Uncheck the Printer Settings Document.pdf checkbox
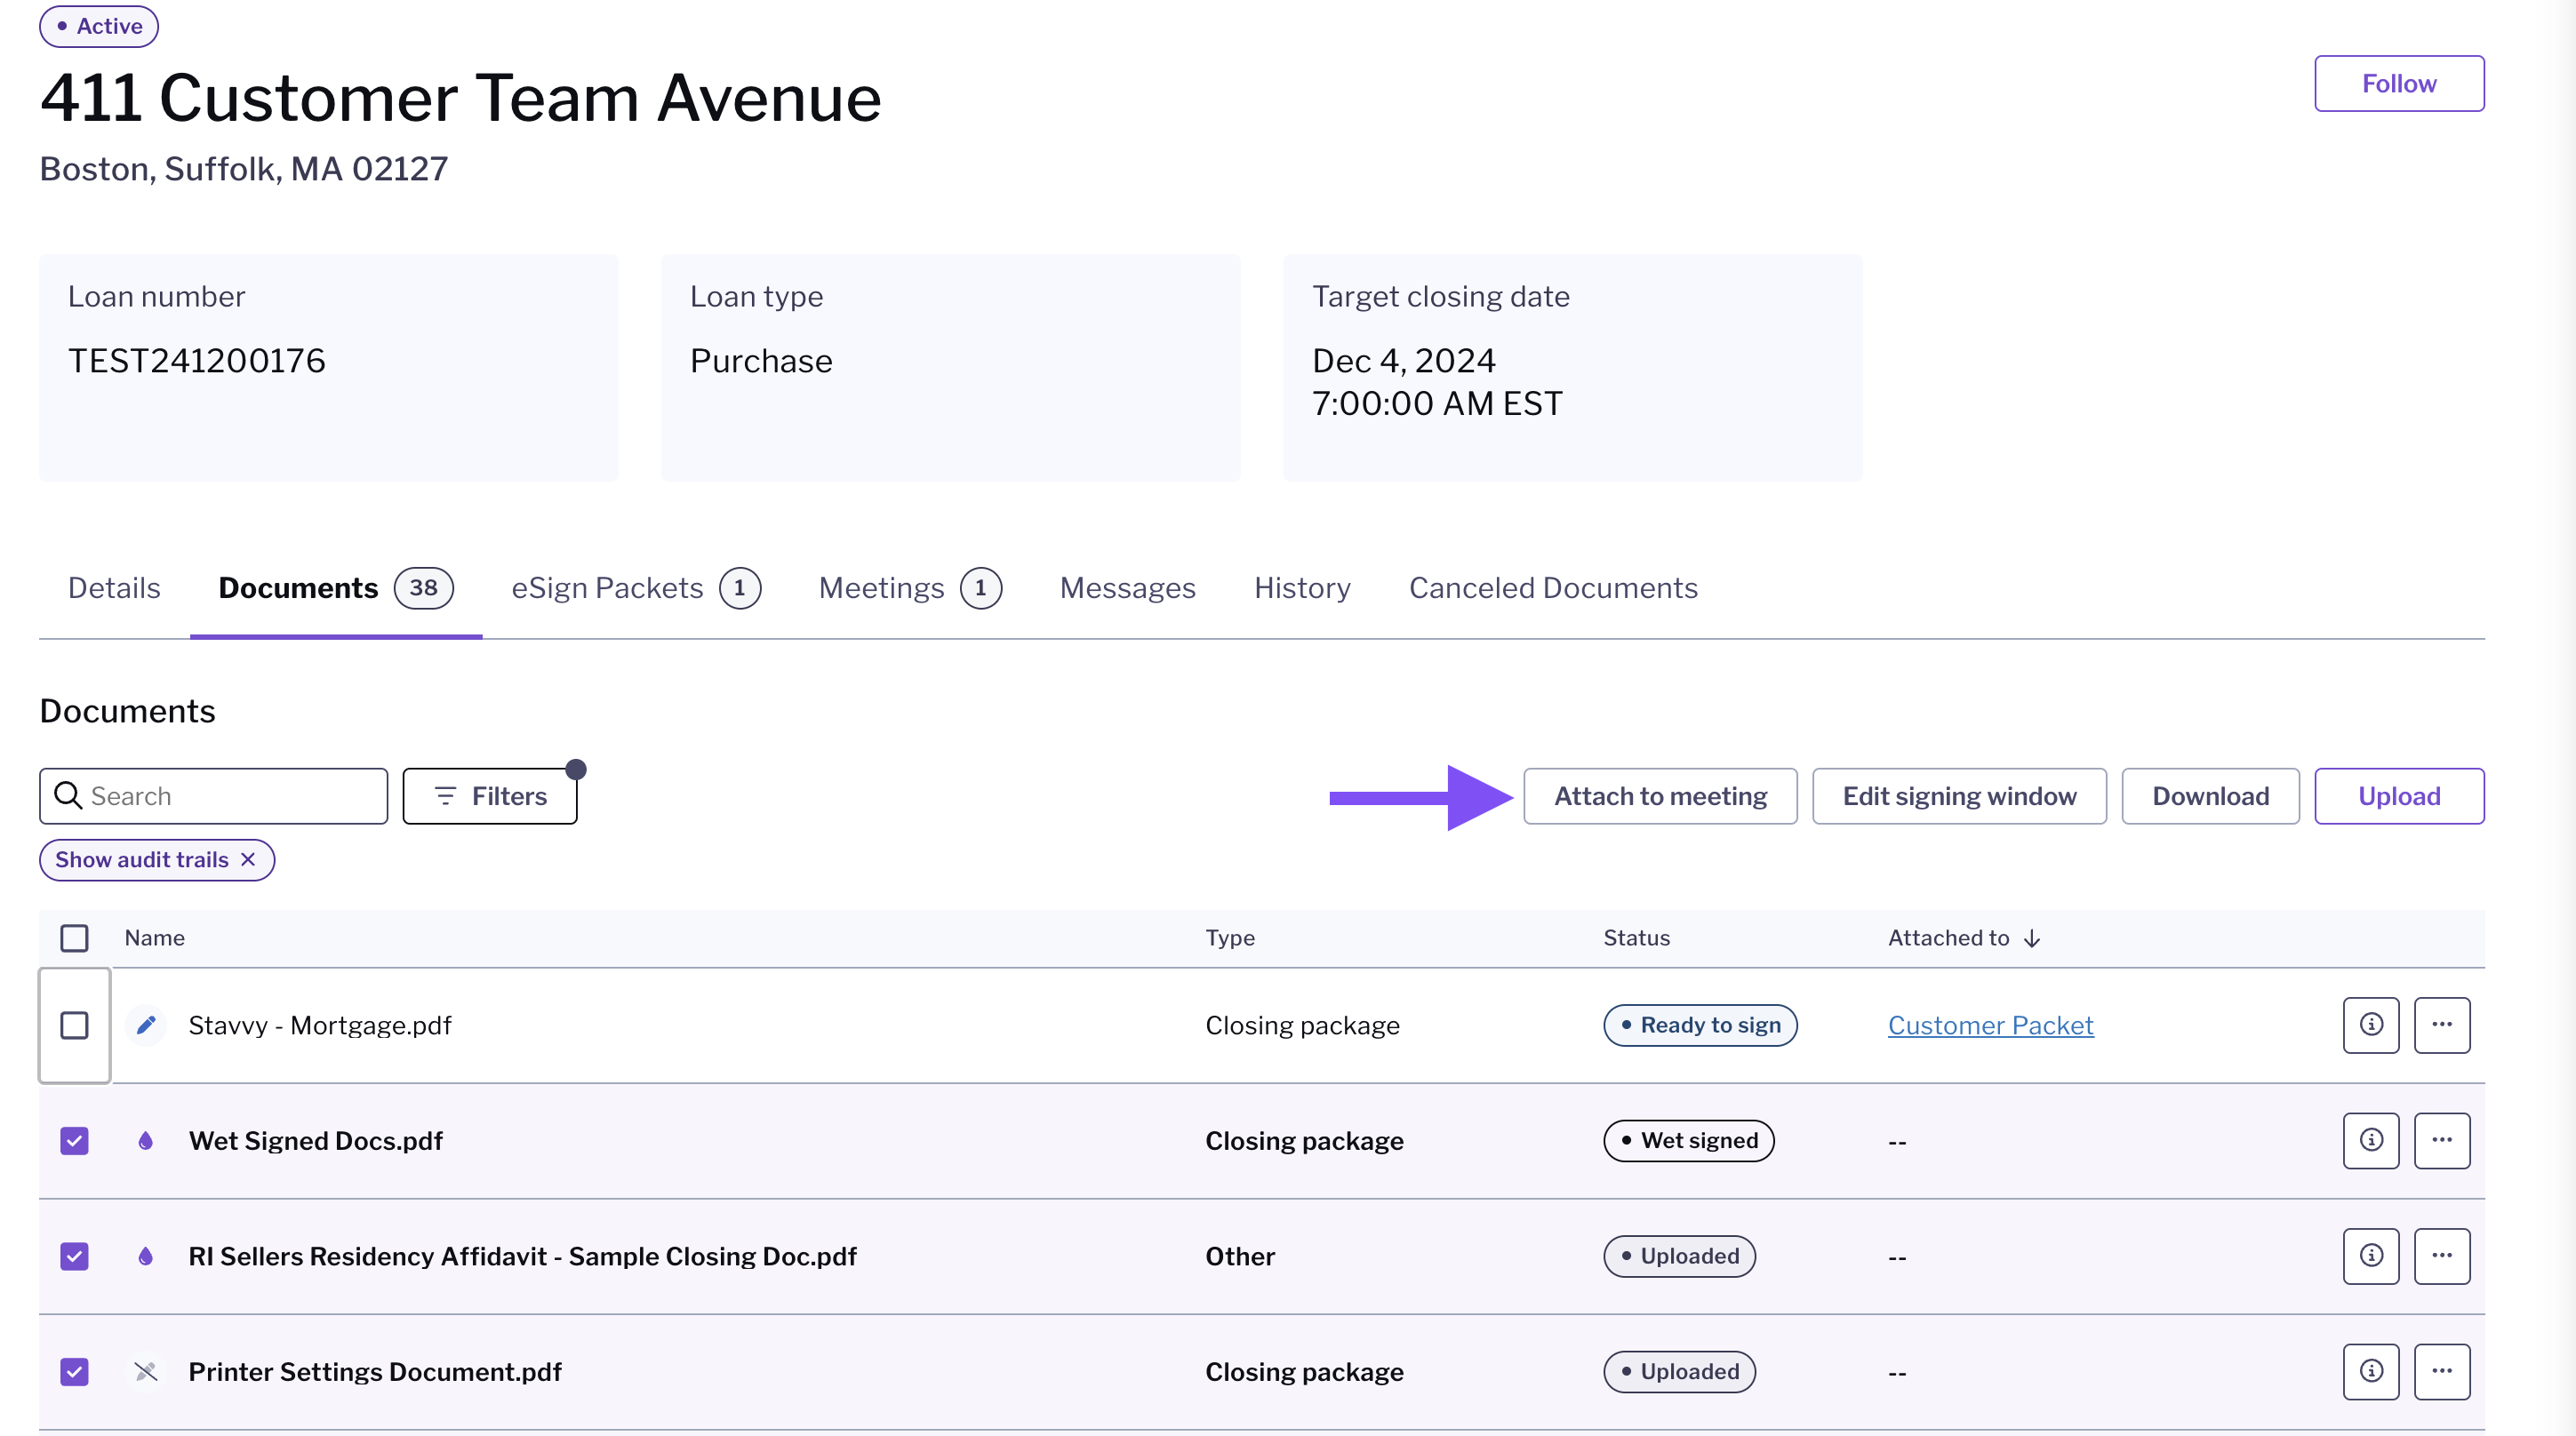The image size is (2576, 1436). click(x=74, y=1371)
